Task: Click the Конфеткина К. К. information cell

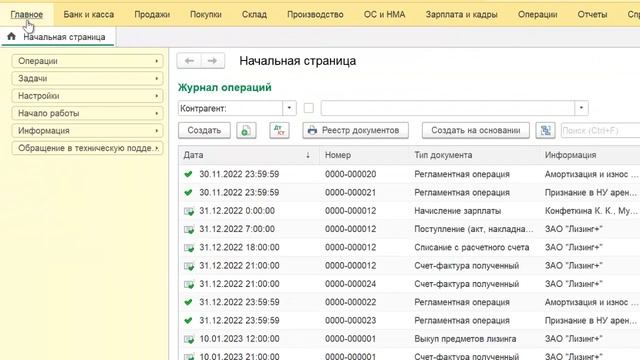Action: click(x=591, y=211)
